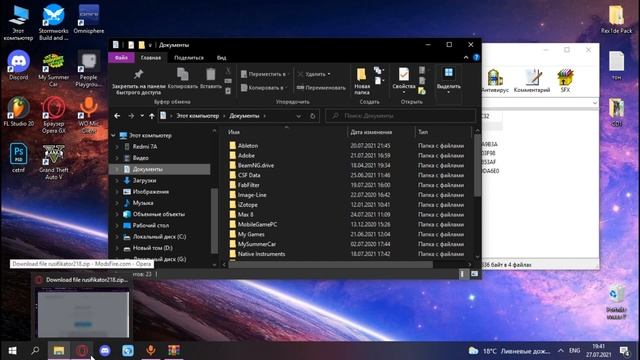Click the Выделить (Select) icon in ribbon
Screen dimensions: 640x360
tap(449, 73)
